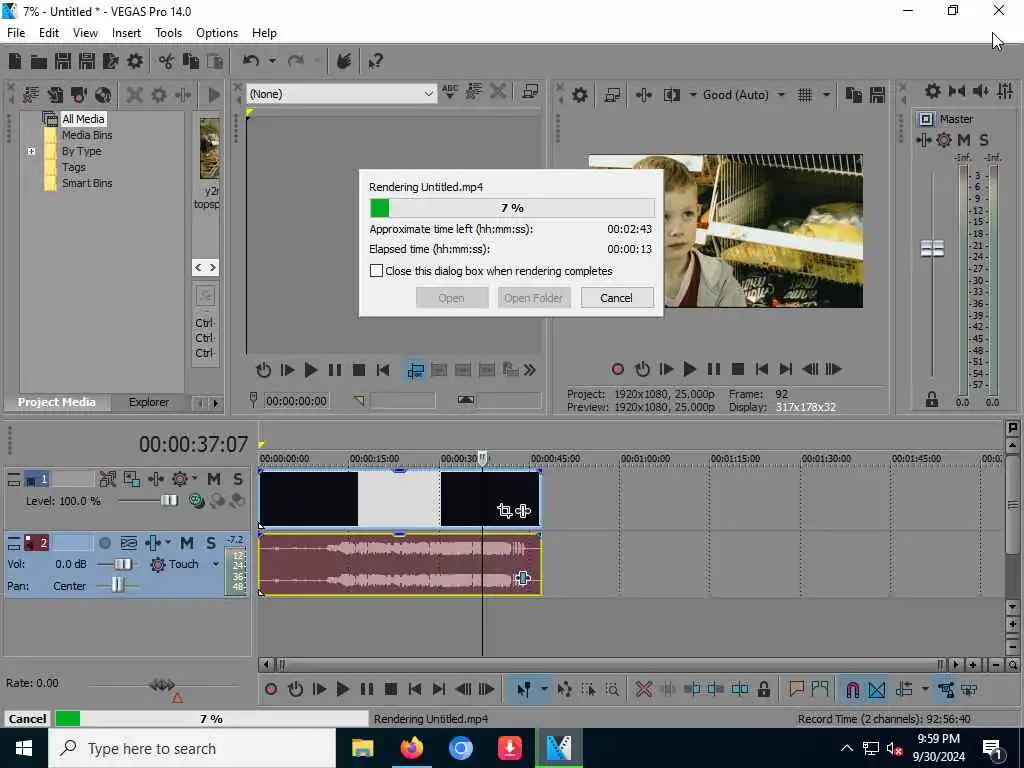This screenshot has width=1024, height=768.
Task: Solo audio track 2 with S button
Action: pos(211,543)
